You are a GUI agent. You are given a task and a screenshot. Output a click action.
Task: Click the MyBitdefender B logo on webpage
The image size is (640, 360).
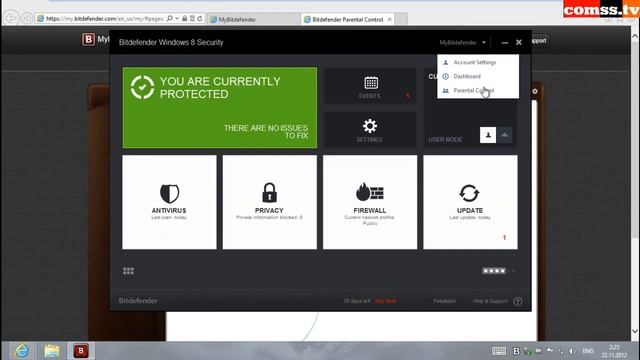[x=88, y=40]
